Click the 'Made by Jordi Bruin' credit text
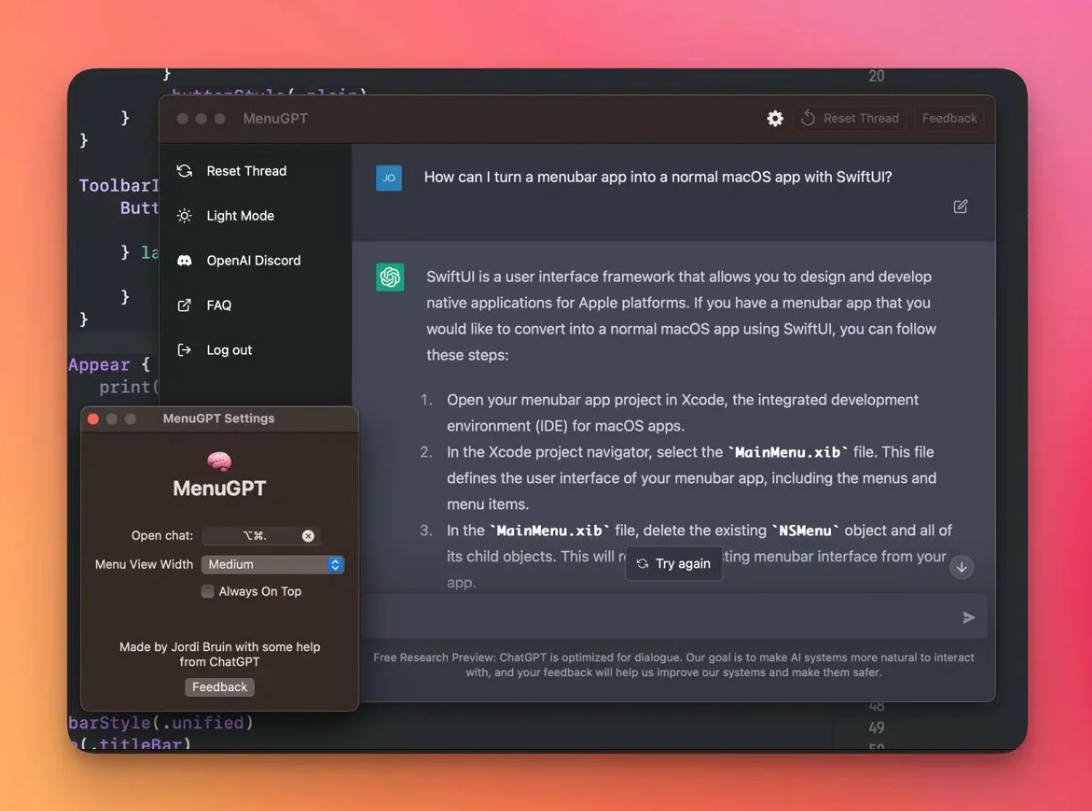 [x=219, y=654]
